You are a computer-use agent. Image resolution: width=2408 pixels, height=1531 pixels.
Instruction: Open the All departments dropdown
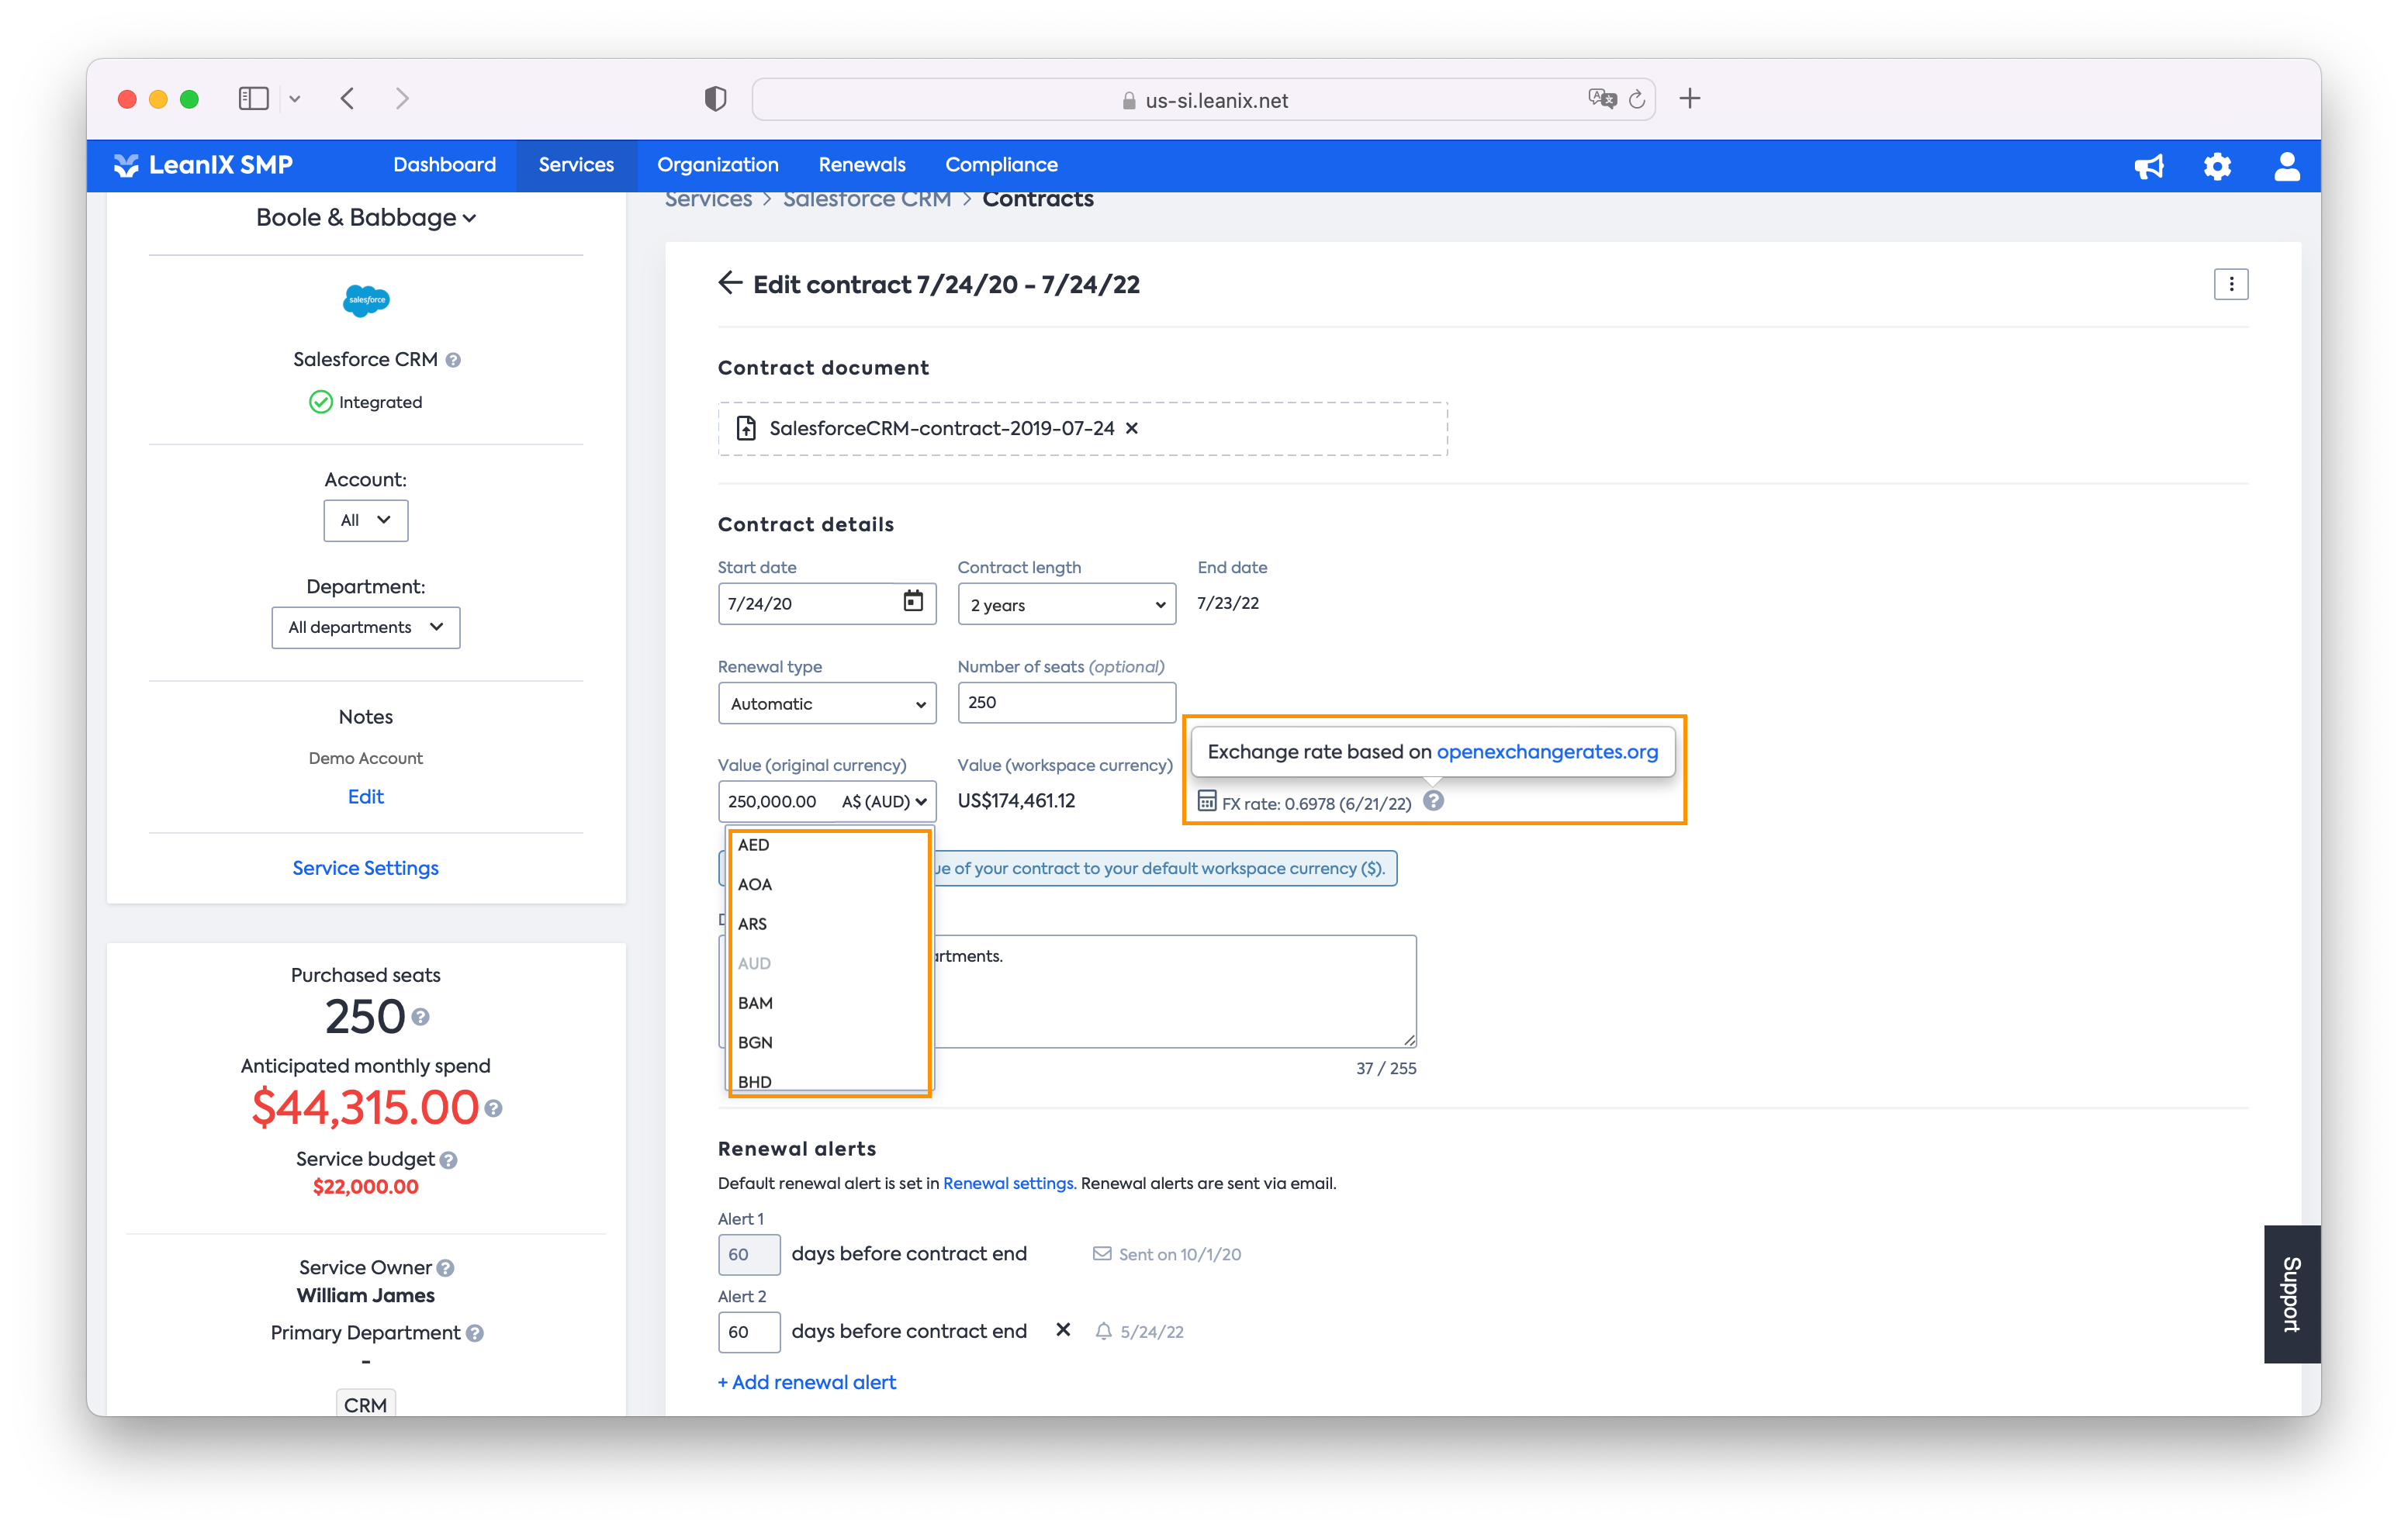[x=366, y=627]
